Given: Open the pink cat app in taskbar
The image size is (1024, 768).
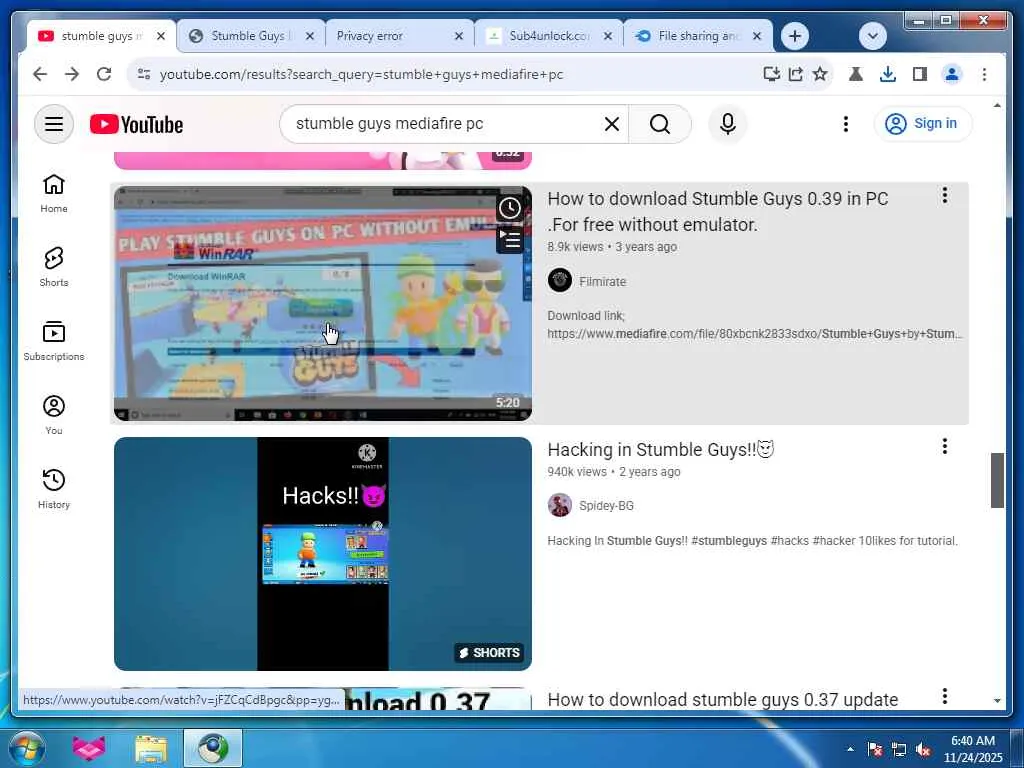Looking at the screenshot, I should 89,748.
